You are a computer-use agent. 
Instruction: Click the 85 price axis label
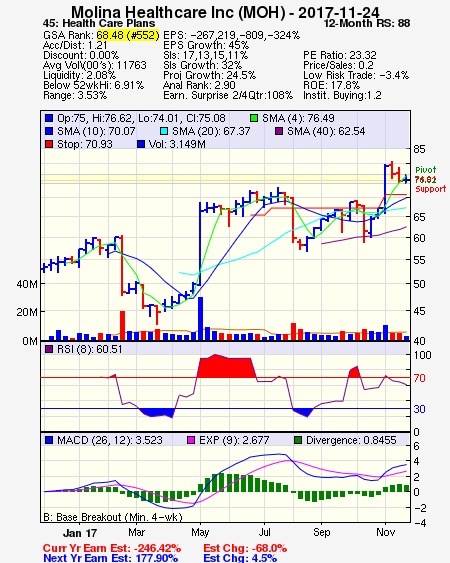(x=419, y=149)
